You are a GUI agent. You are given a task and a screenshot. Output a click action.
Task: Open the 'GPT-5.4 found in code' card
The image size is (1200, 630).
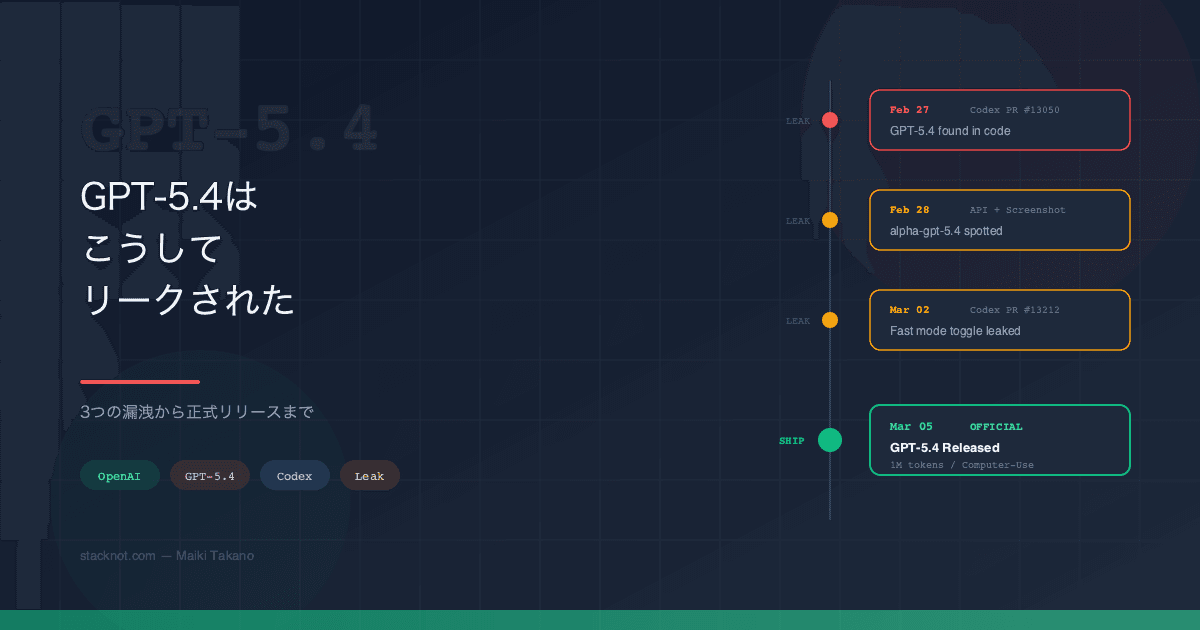pos(1000,120)
